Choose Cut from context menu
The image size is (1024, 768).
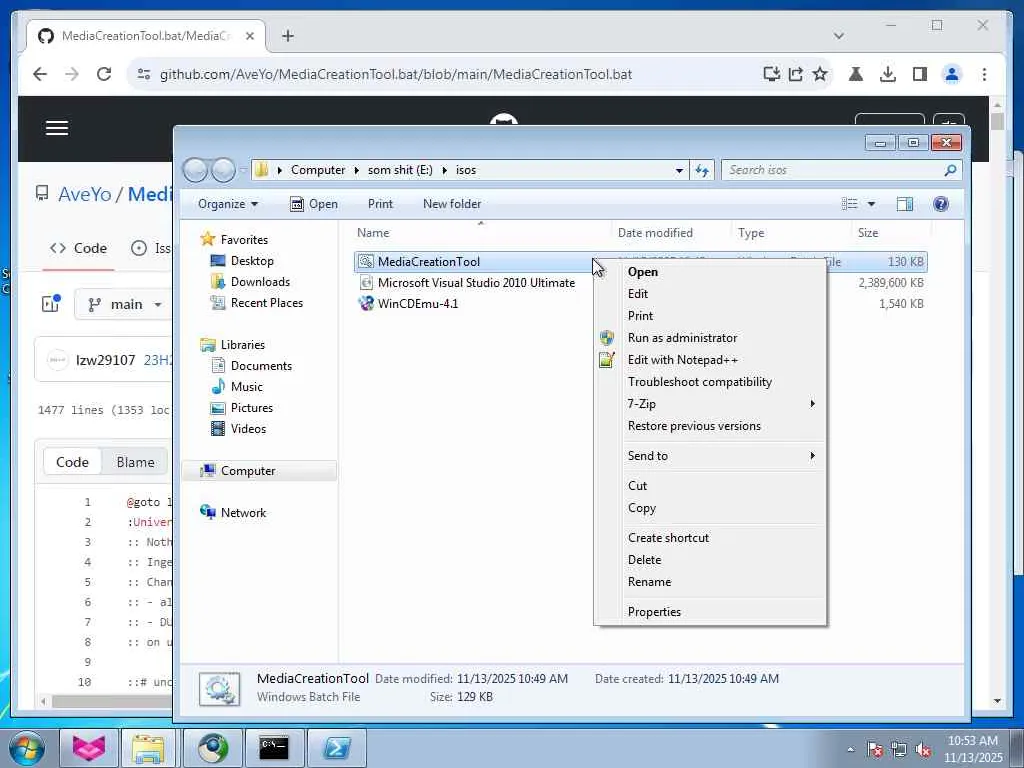pyautogui.click(x=637, y=486)
